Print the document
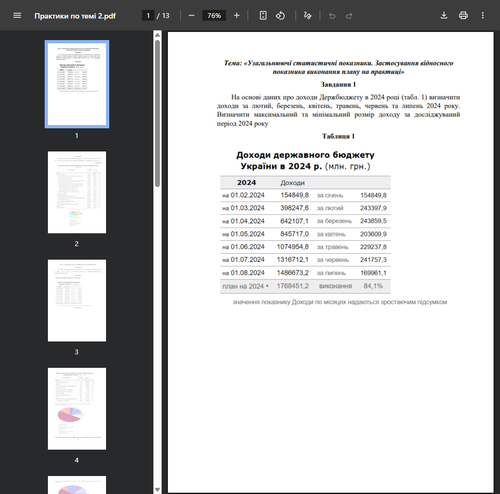The height and width of the screenshot is (494, 500). [463, 16]
